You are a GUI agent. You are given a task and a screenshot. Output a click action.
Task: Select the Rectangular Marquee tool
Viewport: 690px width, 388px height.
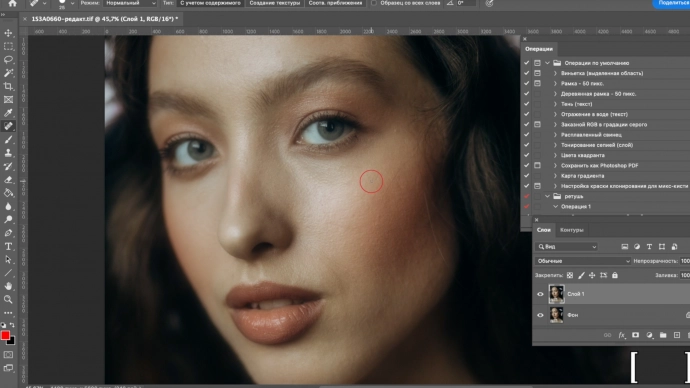pyautogui.click(x=8, y=46)
